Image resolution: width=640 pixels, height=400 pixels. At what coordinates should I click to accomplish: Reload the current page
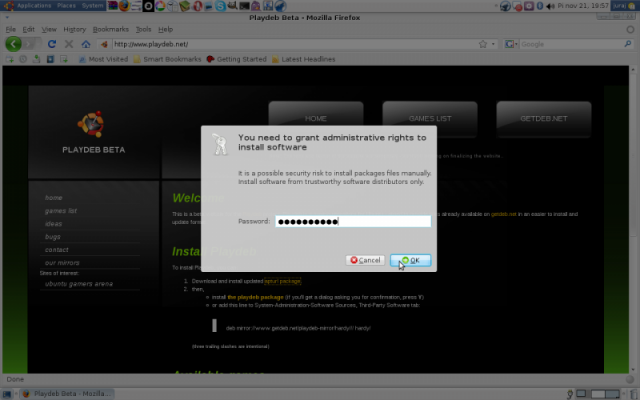click(x=51, y=44)
